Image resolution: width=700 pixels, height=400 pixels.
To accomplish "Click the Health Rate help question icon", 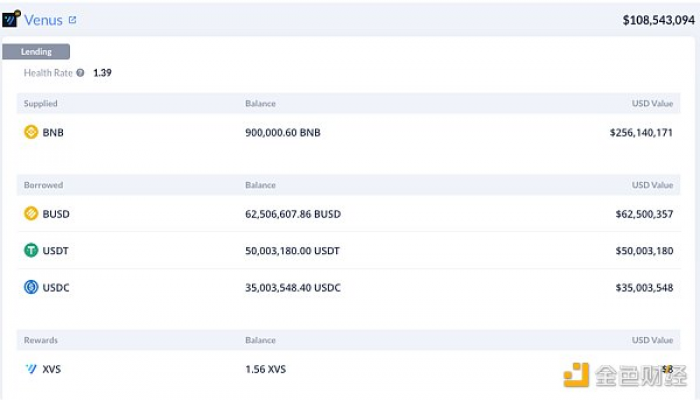I will pyautogui.click(x=80, y=73).
